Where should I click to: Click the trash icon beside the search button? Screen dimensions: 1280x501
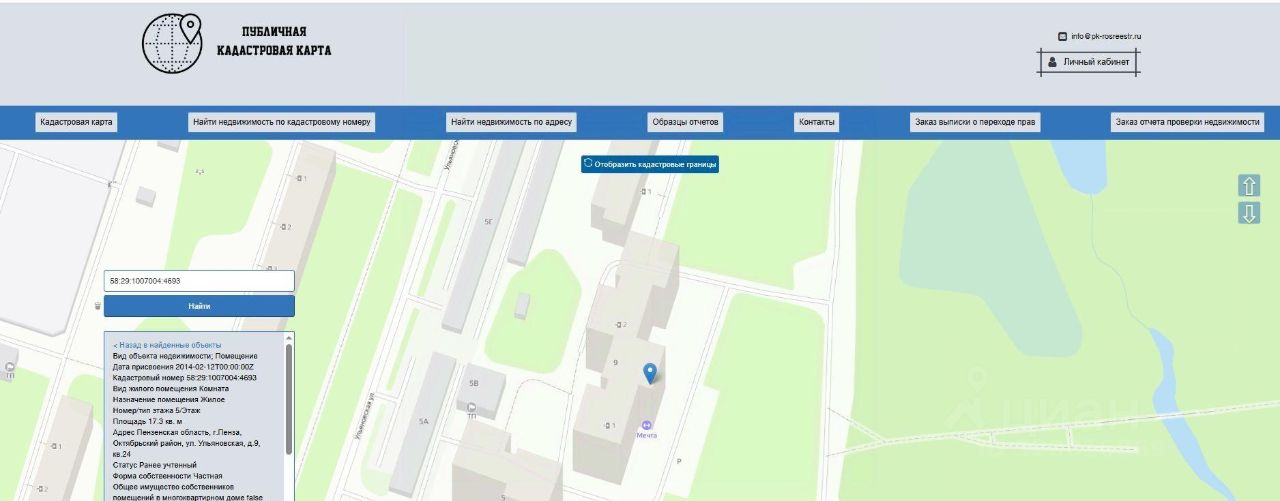[x=97, y=306]
